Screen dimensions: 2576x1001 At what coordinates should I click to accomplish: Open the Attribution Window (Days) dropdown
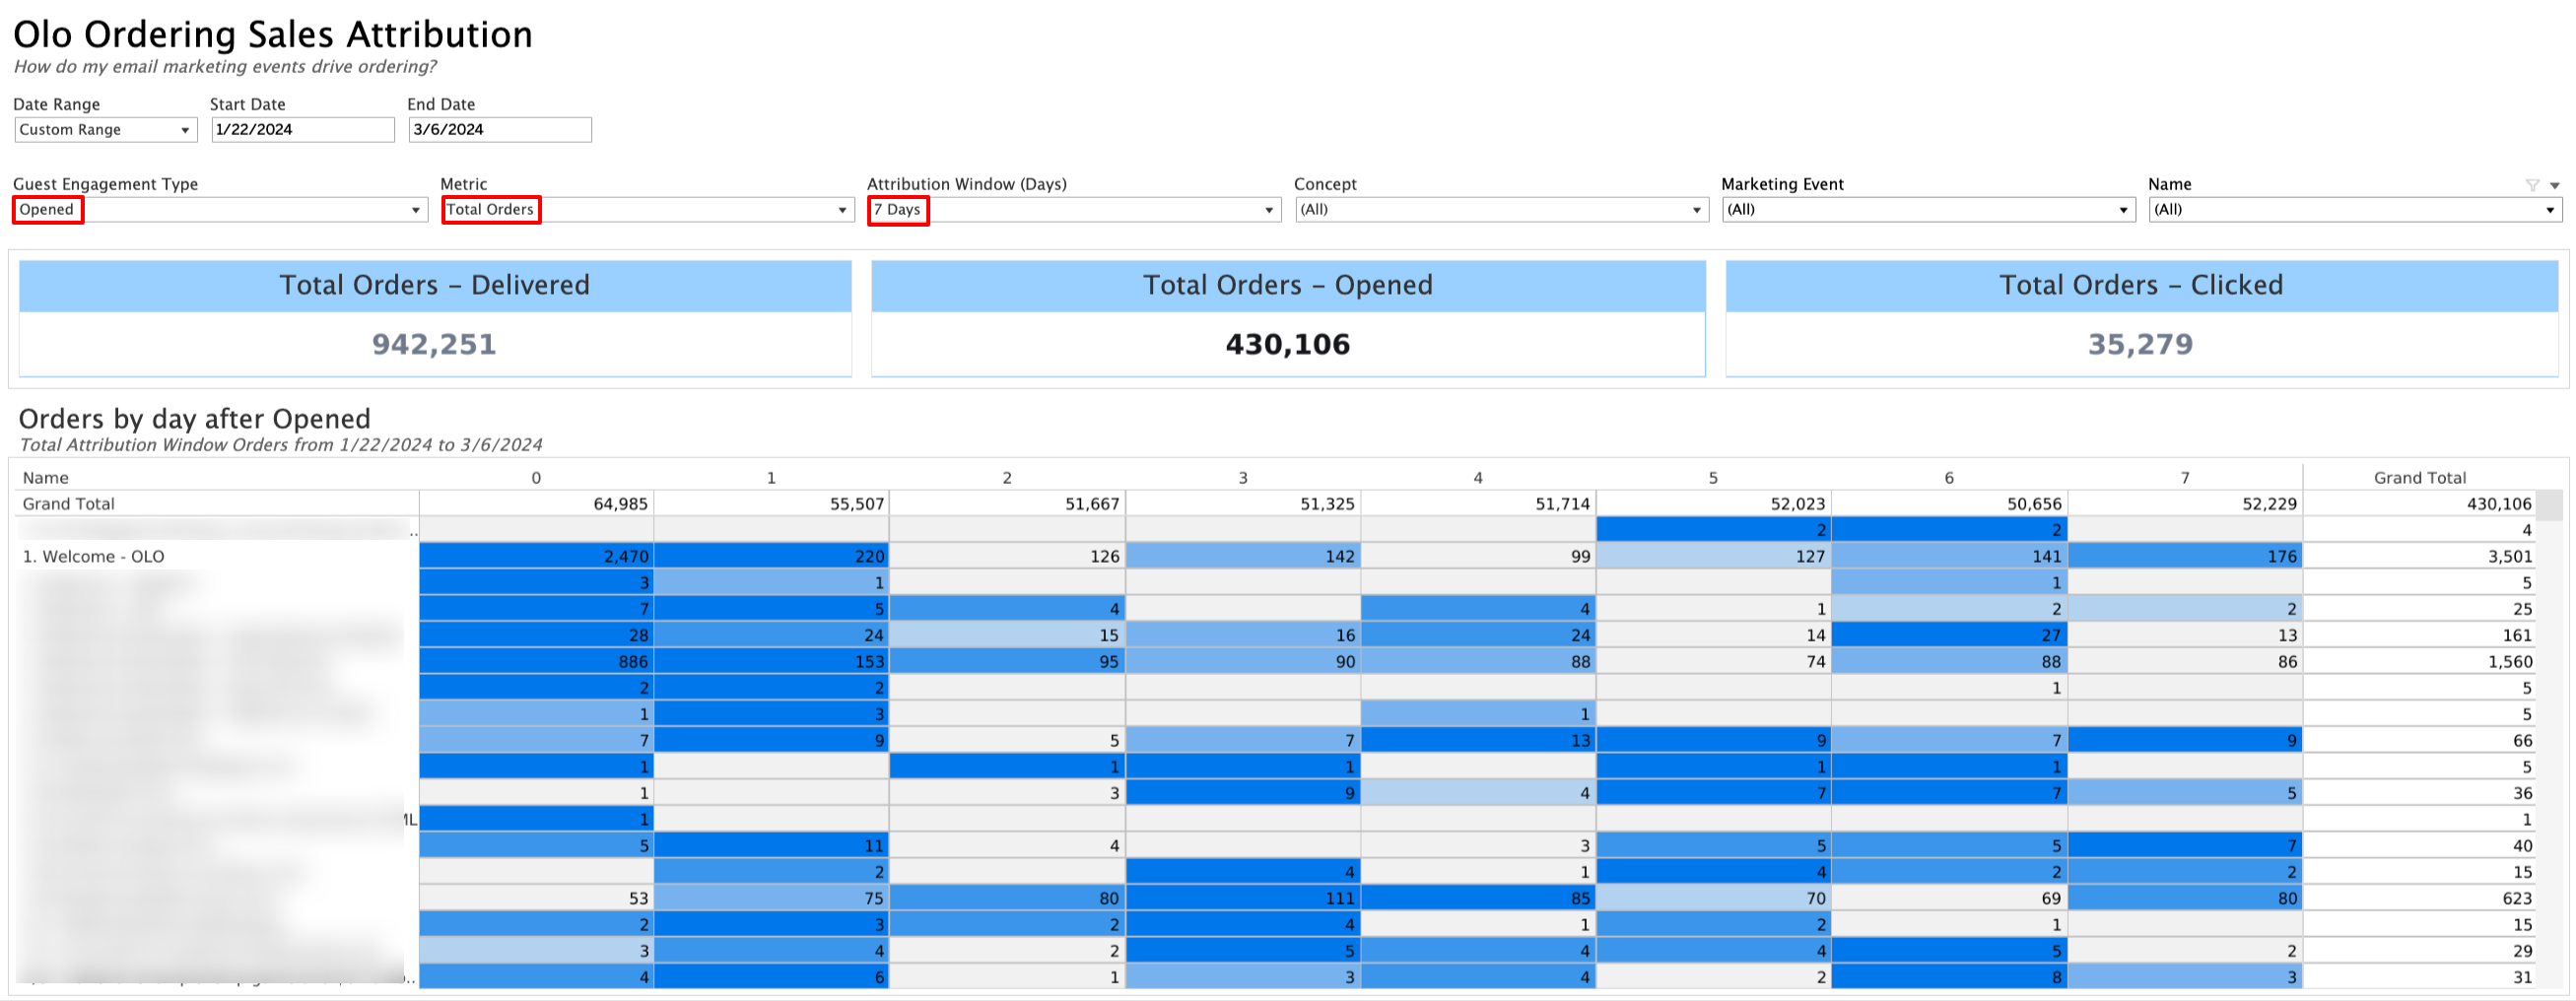point(1074,210)
